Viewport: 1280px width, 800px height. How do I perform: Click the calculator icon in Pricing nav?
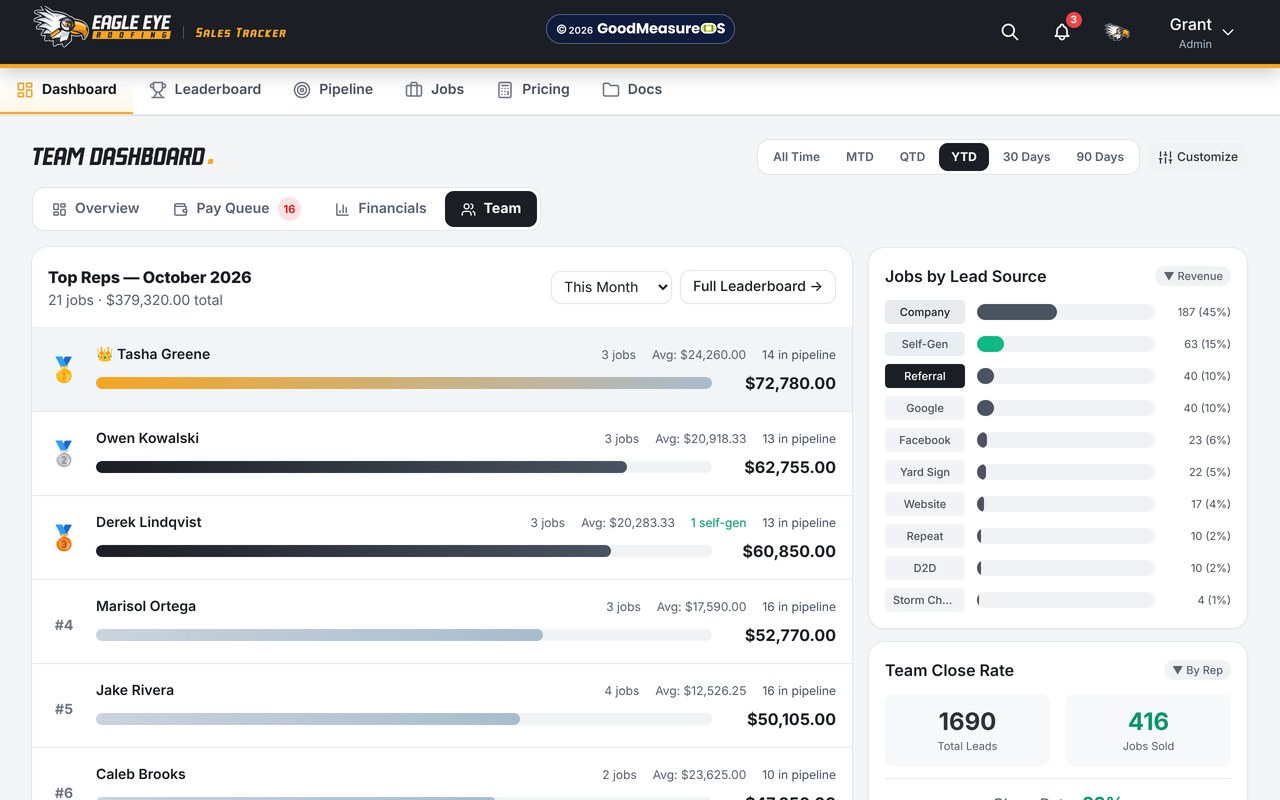[x=505, y=90]
